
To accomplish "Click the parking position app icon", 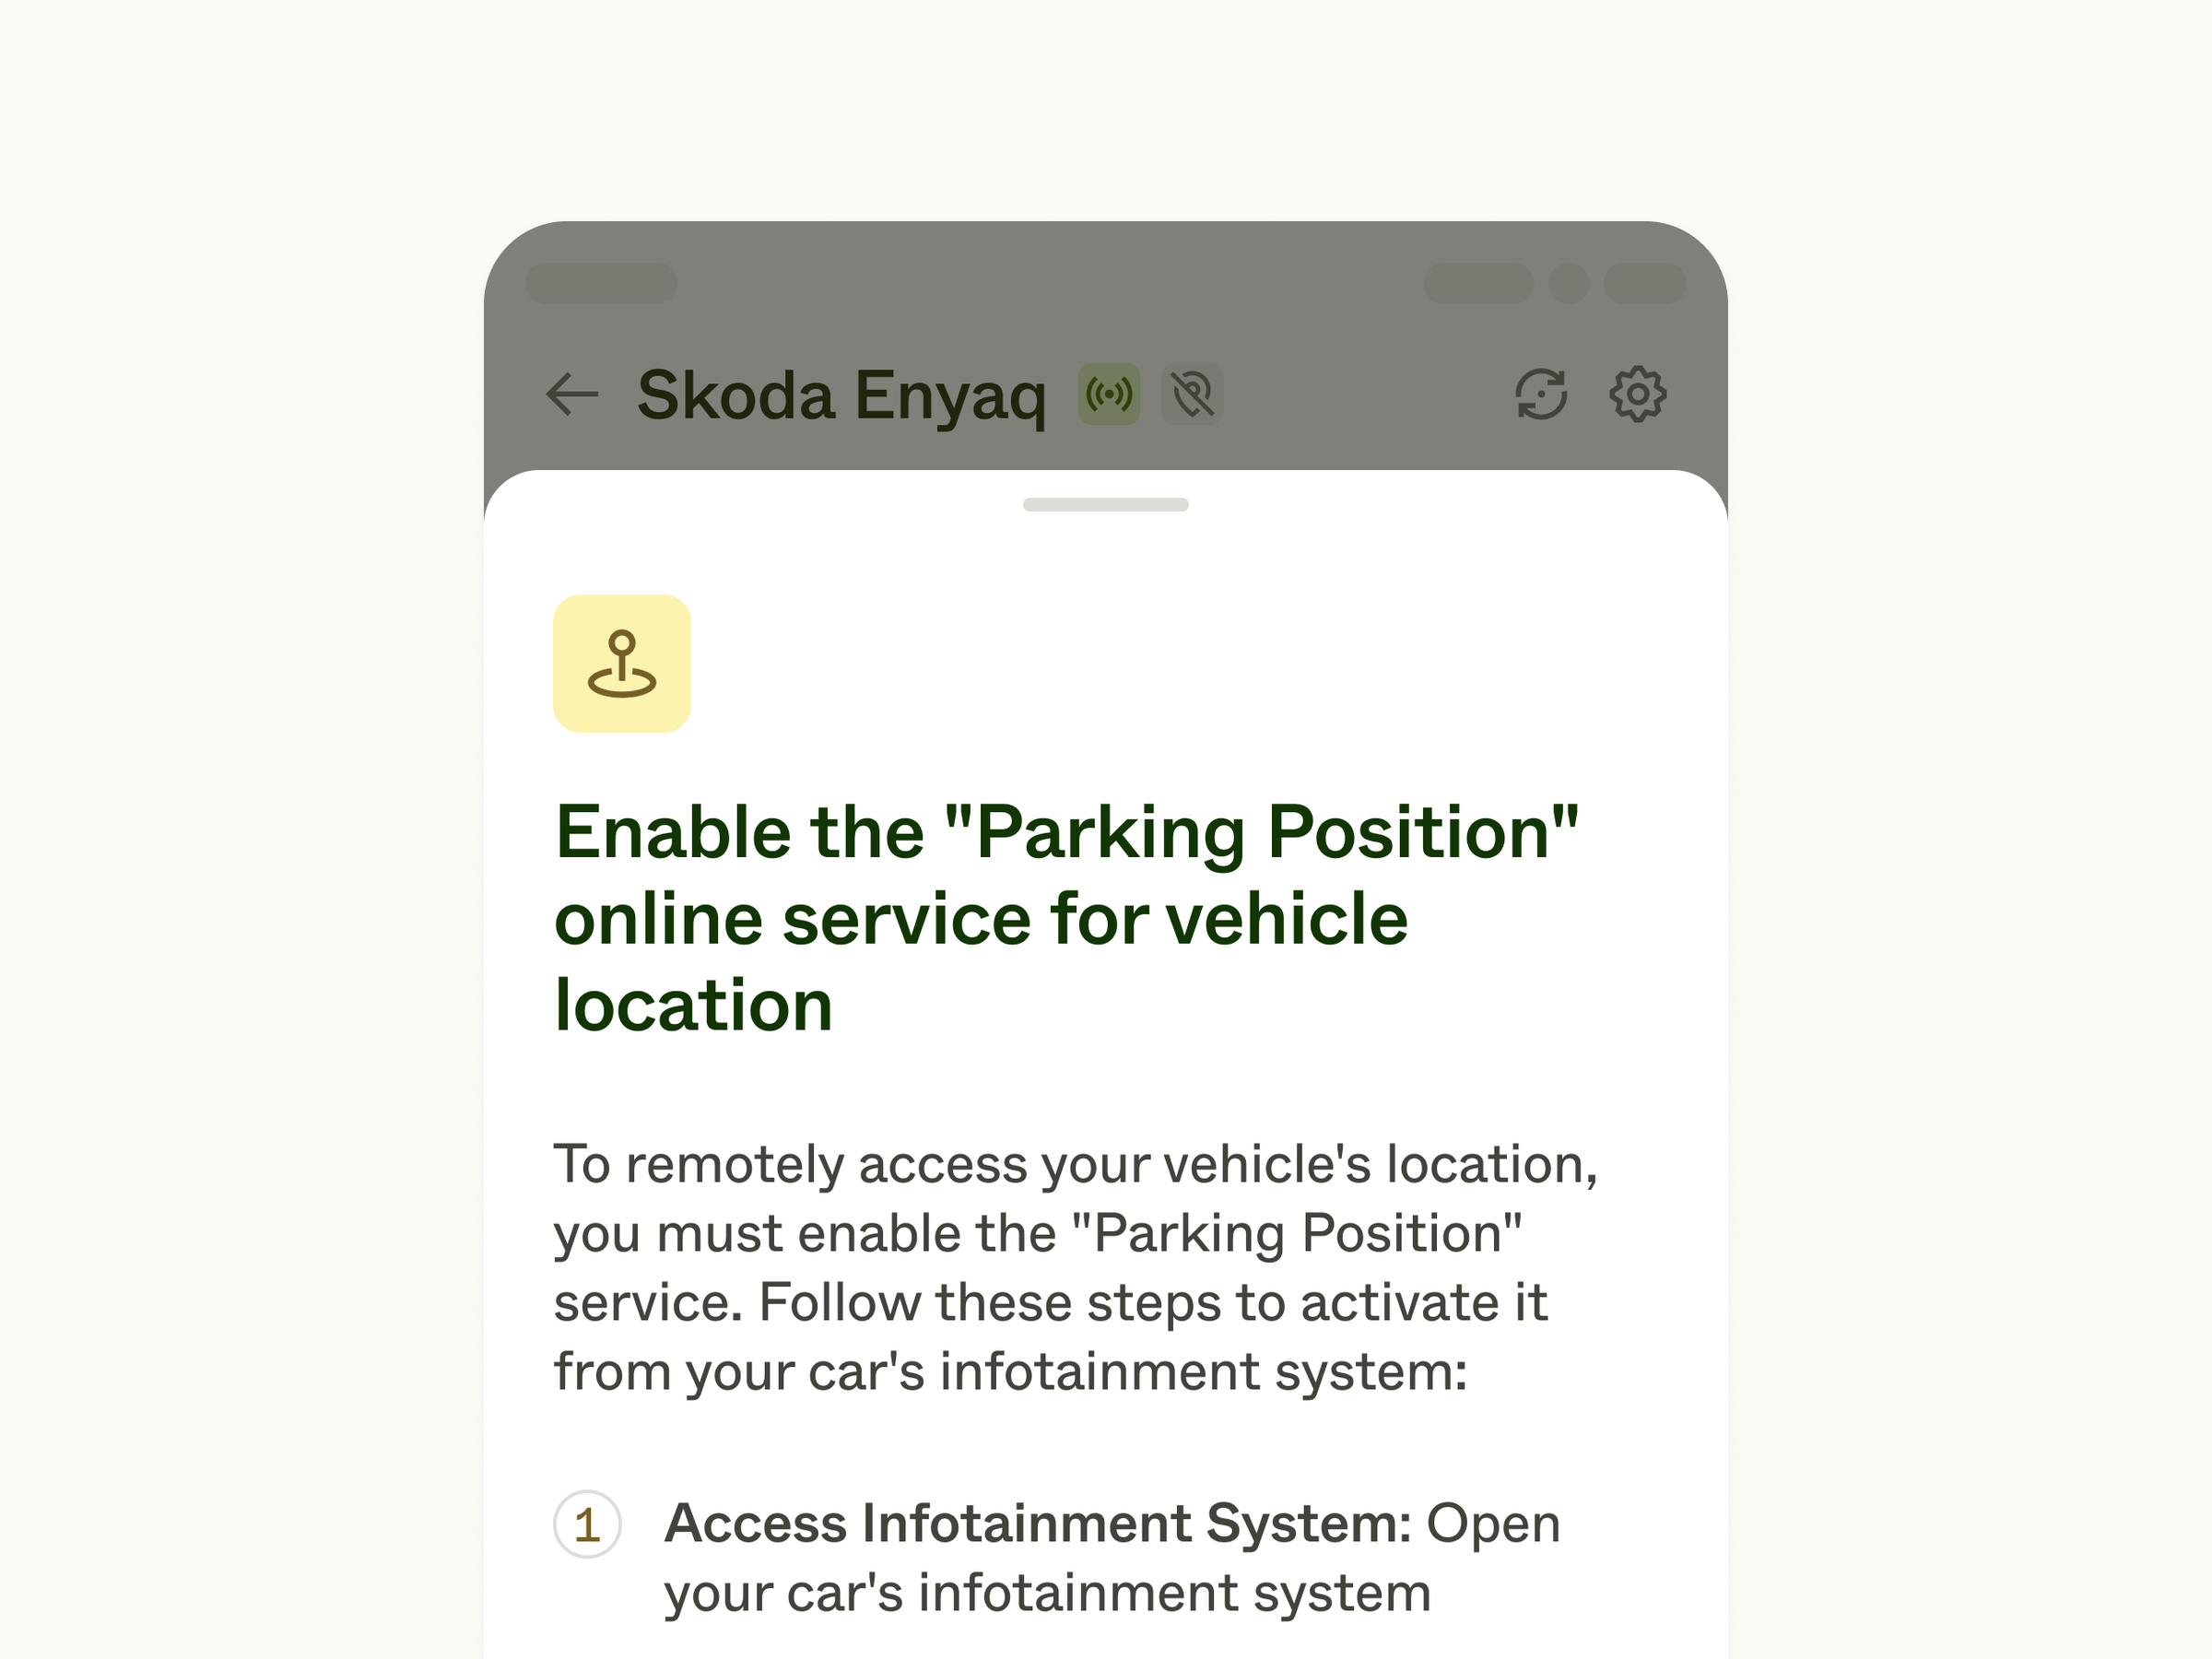I will [x=622, y=662].
